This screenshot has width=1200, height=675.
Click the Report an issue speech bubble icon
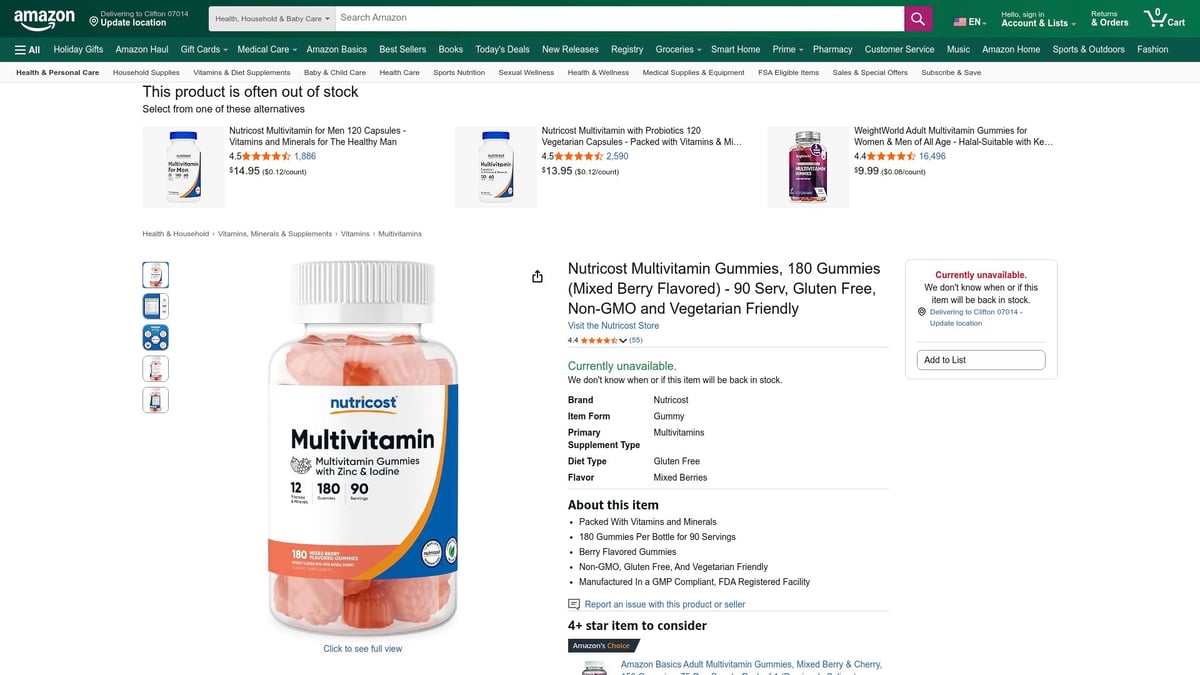point(574,604)
